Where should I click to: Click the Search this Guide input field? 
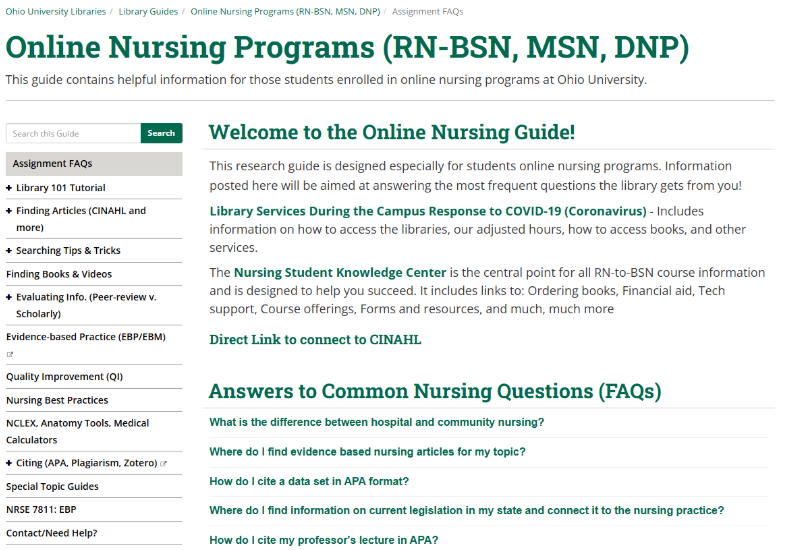pyautogui.click(x=73, y=133)
